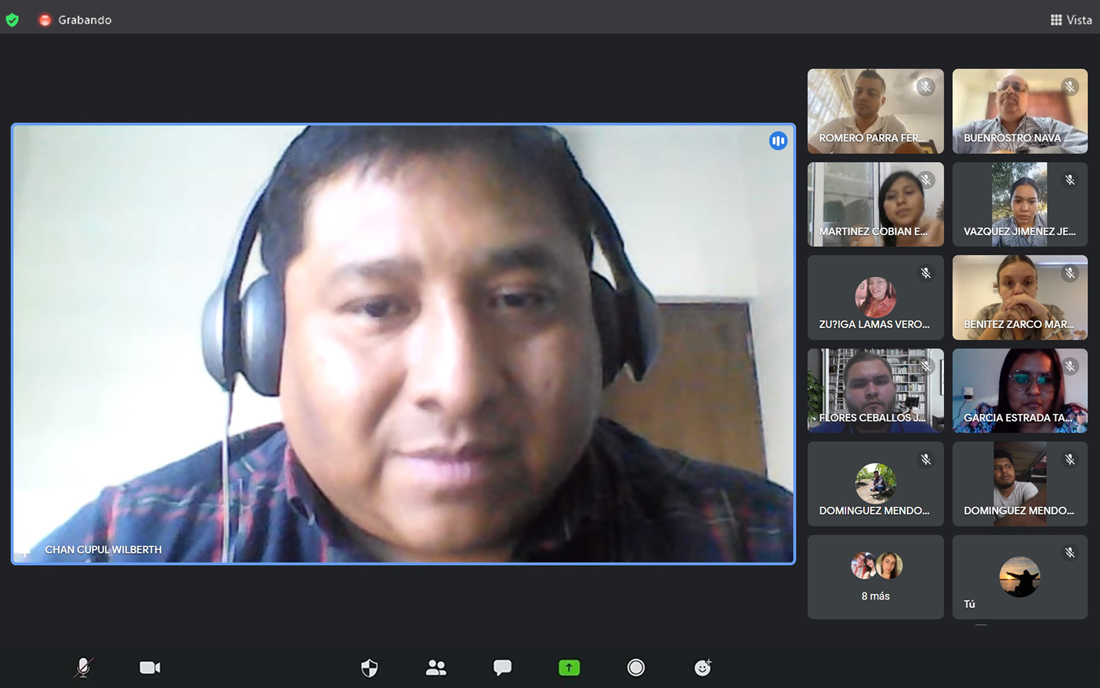
Task: Click the Record circle button in toolbar
Action: pos(636,668)
